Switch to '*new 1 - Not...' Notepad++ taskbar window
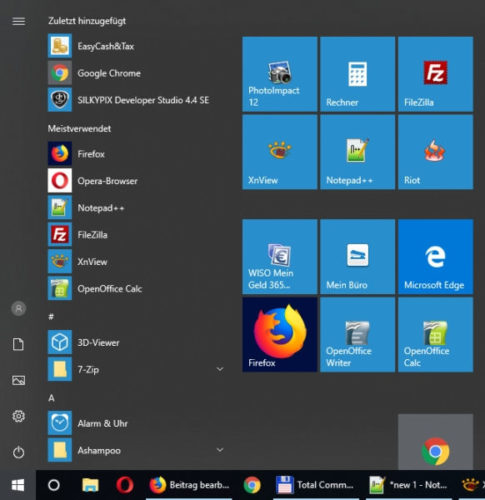485x500 pixels. coord(409,485)
